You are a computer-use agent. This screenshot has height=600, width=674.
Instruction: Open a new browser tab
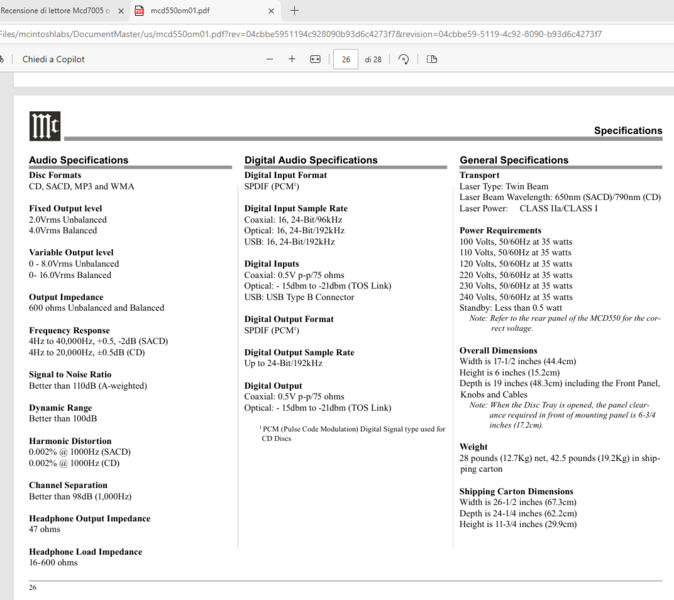[294, 10]
